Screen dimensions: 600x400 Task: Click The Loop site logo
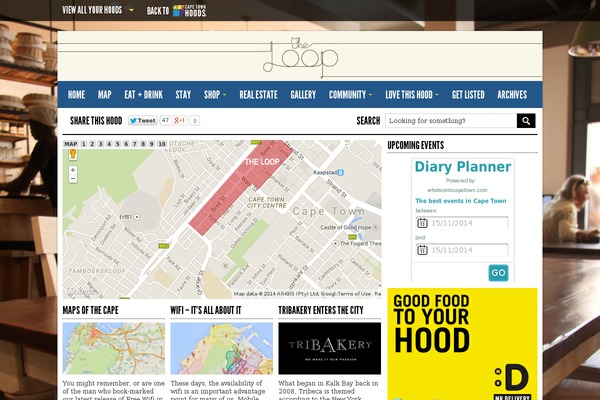(300, 56)
